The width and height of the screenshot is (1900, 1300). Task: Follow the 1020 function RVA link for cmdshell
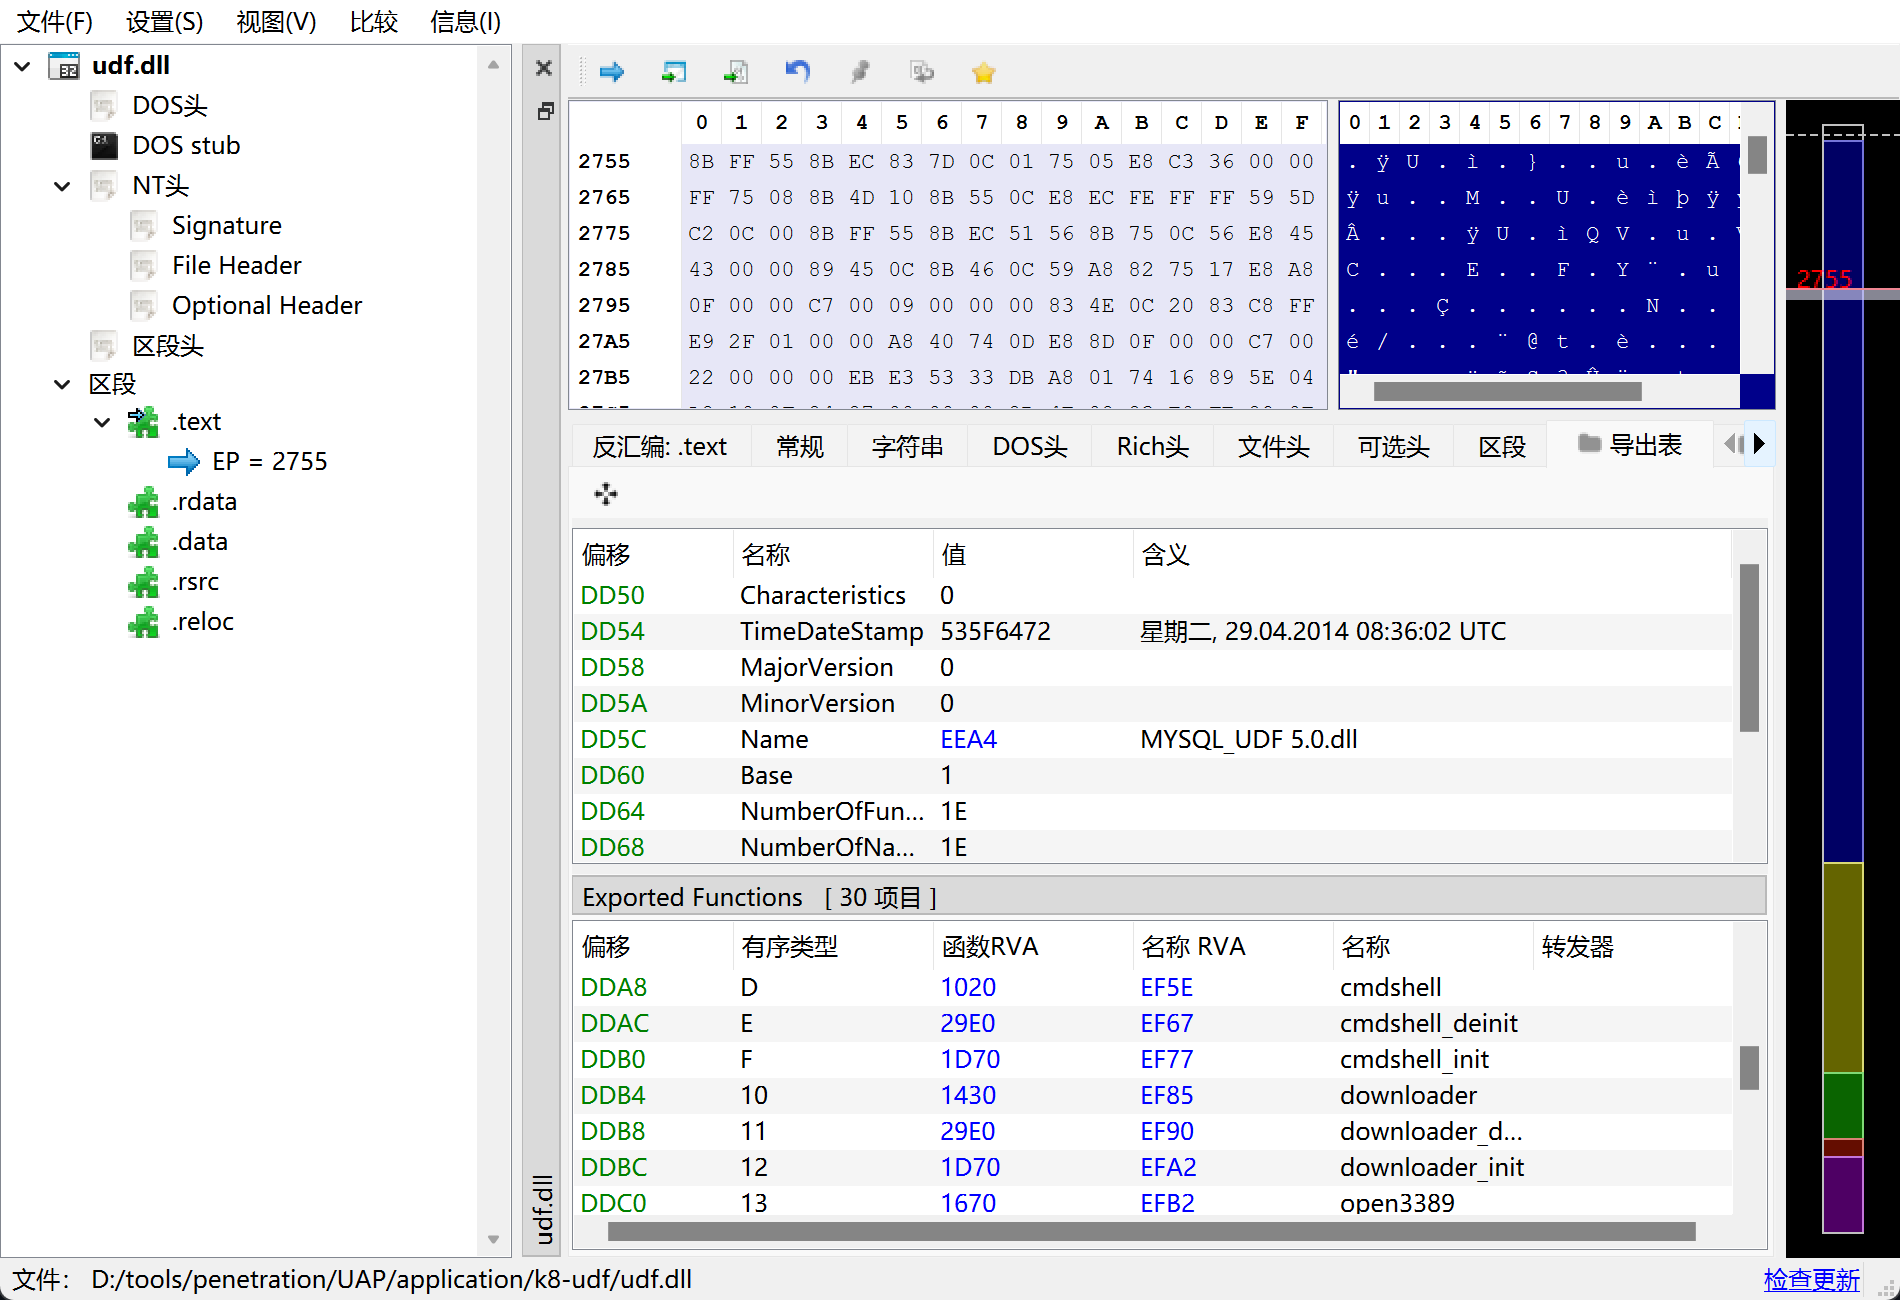coord(968,988)
